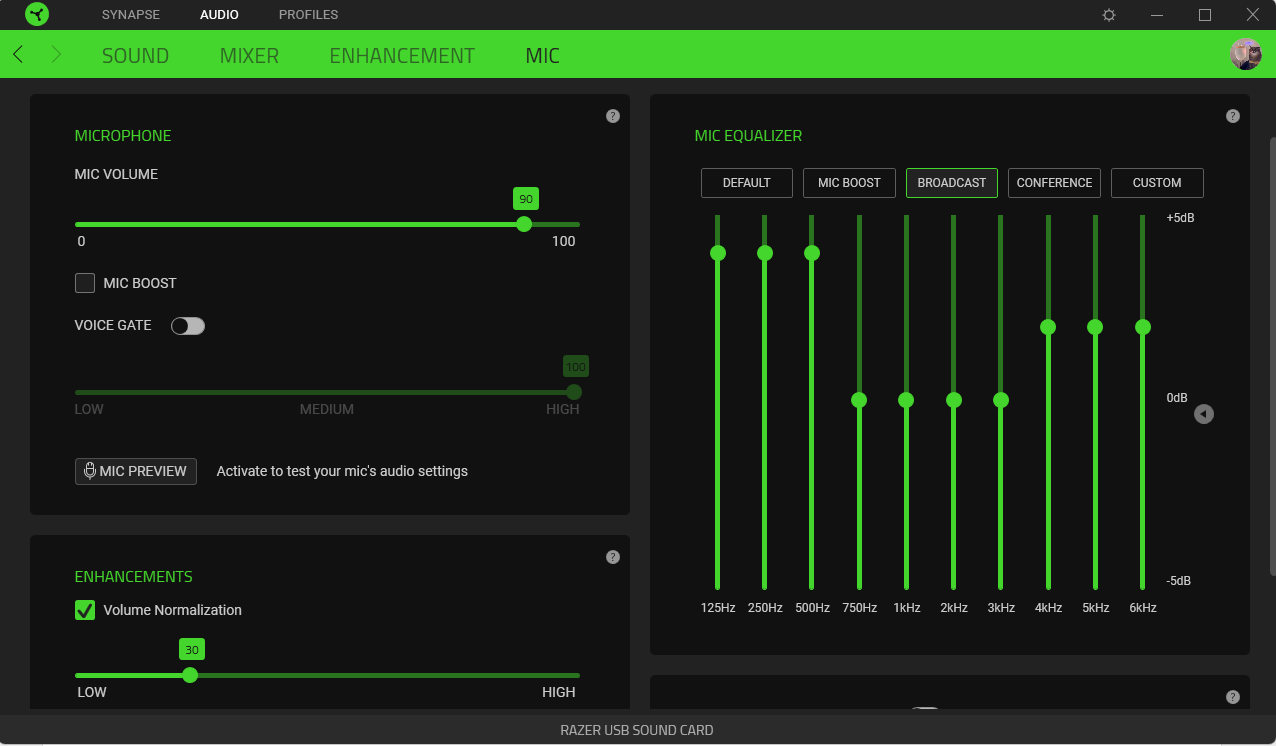Image resolution: width=1276 pixels, height=746 pixels.
Task: Enable the Mic Boost checkbox
Action: 85,283
